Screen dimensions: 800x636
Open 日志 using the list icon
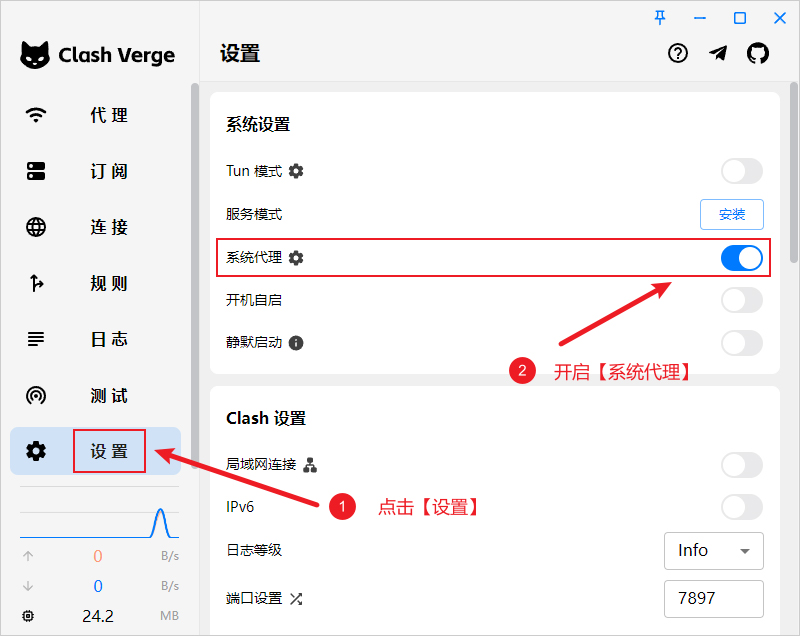coord(36,339)
